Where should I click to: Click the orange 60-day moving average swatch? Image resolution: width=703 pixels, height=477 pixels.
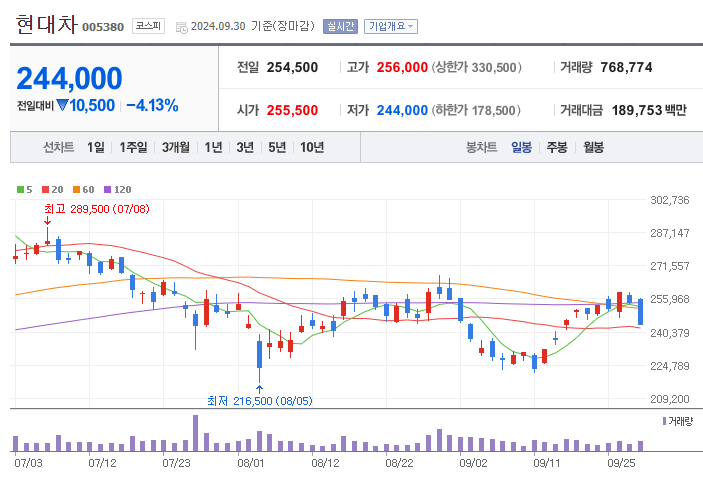76,190
